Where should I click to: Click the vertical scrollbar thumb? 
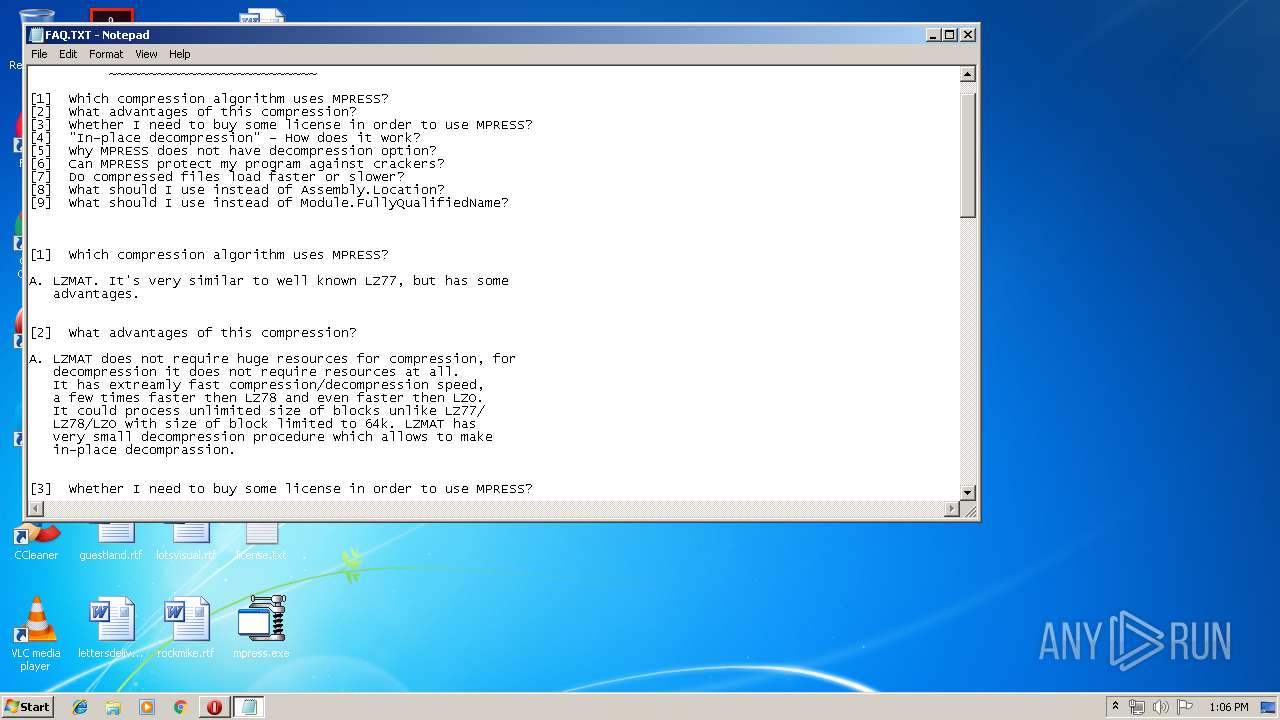967,154
